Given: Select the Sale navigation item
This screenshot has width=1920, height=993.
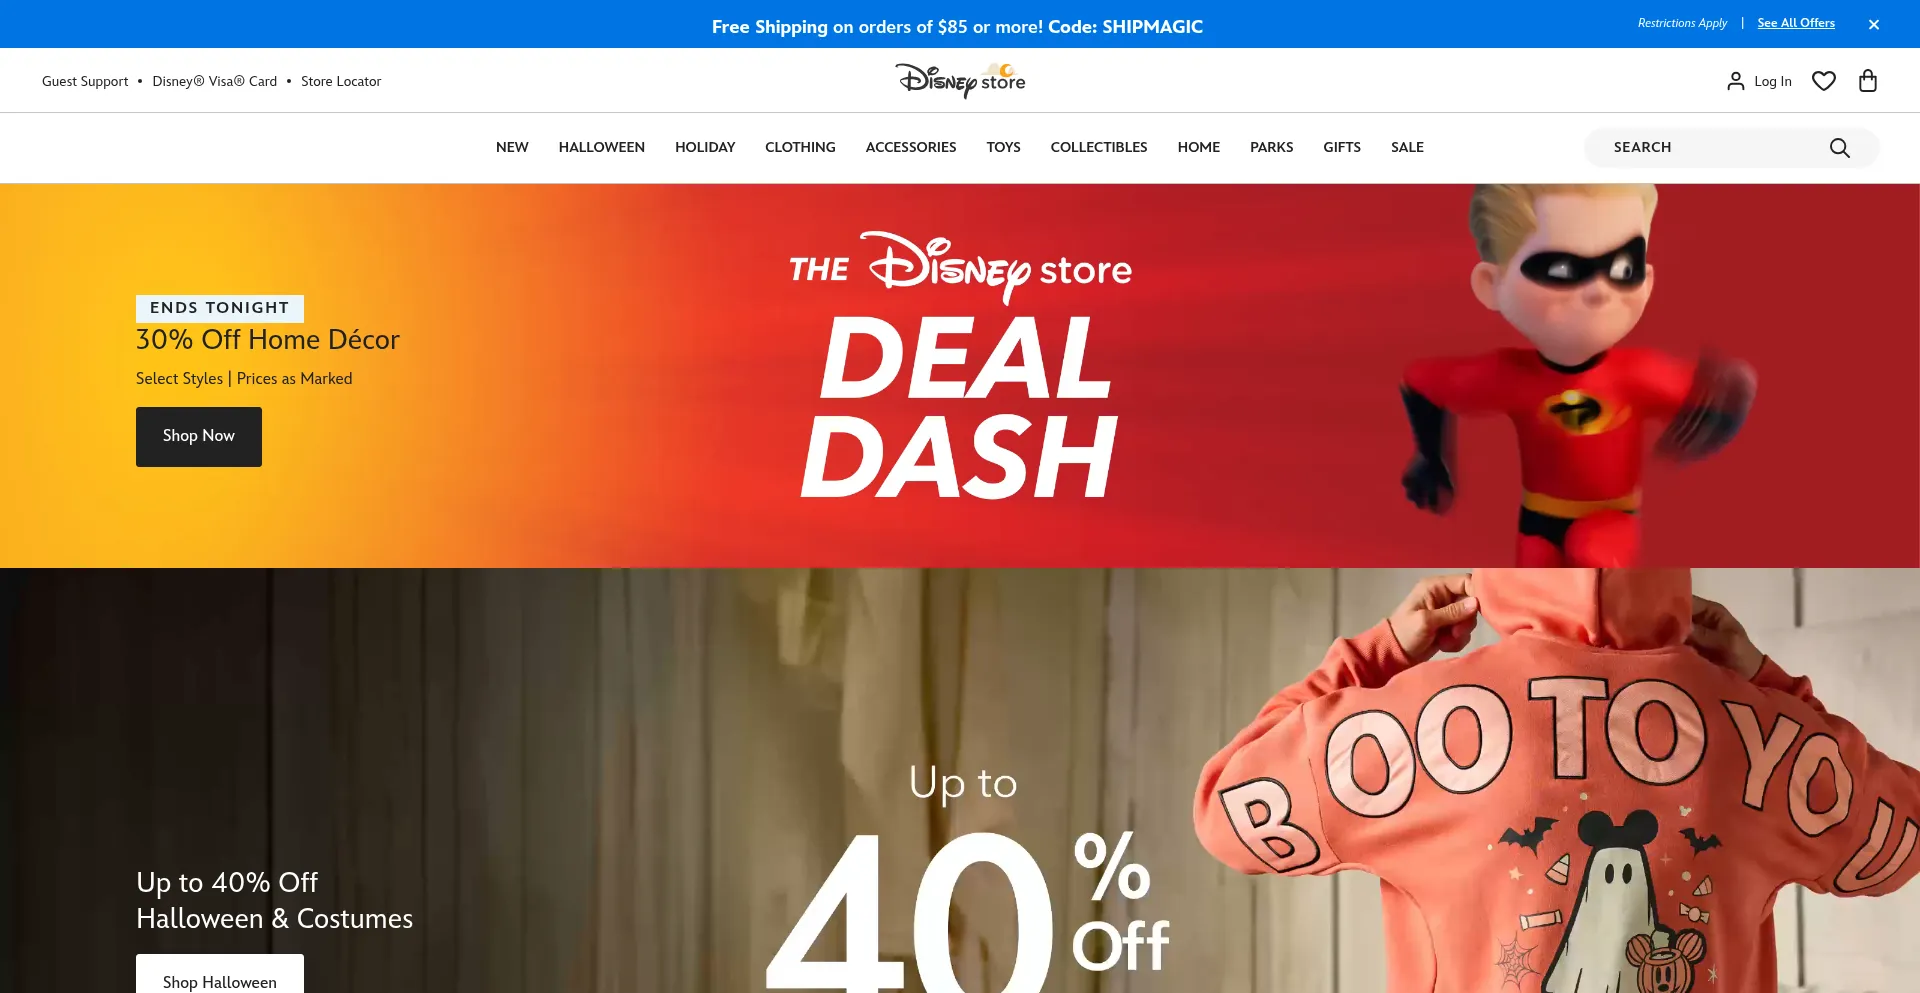Looking at the screenshot, I should (x=1407, y=147).
